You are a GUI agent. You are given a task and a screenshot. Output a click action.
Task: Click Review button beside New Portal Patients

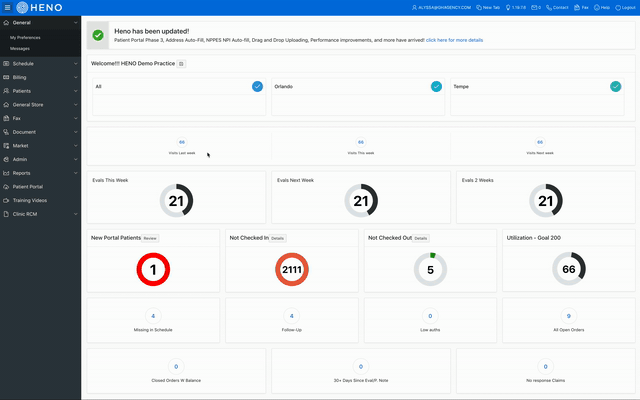coord(150,238)
